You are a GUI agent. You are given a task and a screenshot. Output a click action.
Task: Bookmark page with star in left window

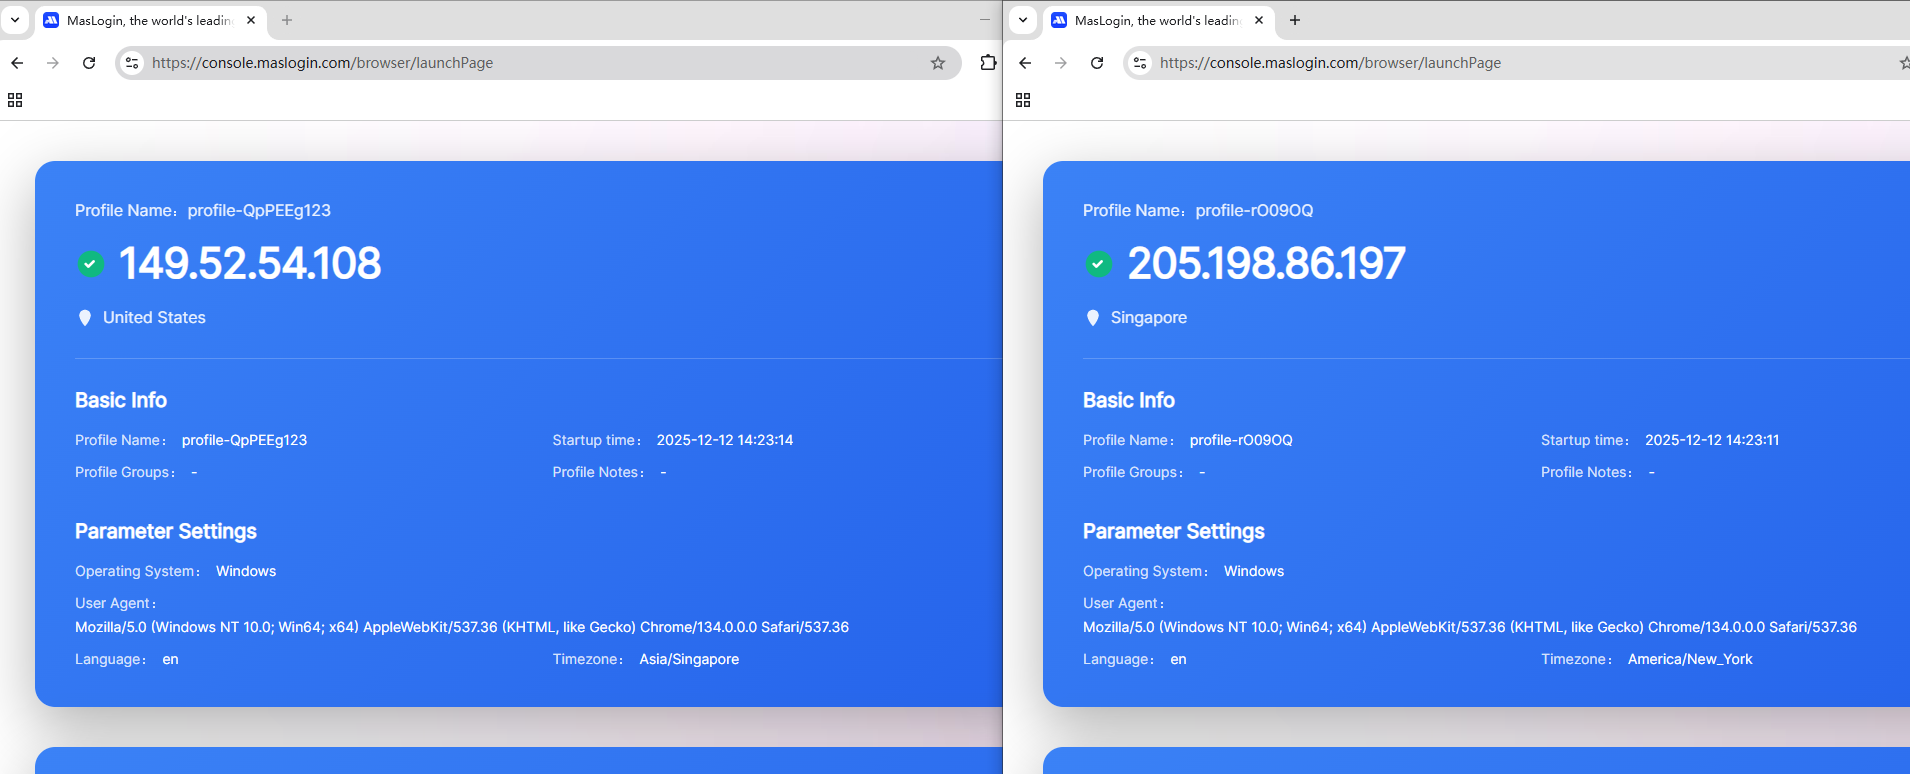[x=938, y=63]
